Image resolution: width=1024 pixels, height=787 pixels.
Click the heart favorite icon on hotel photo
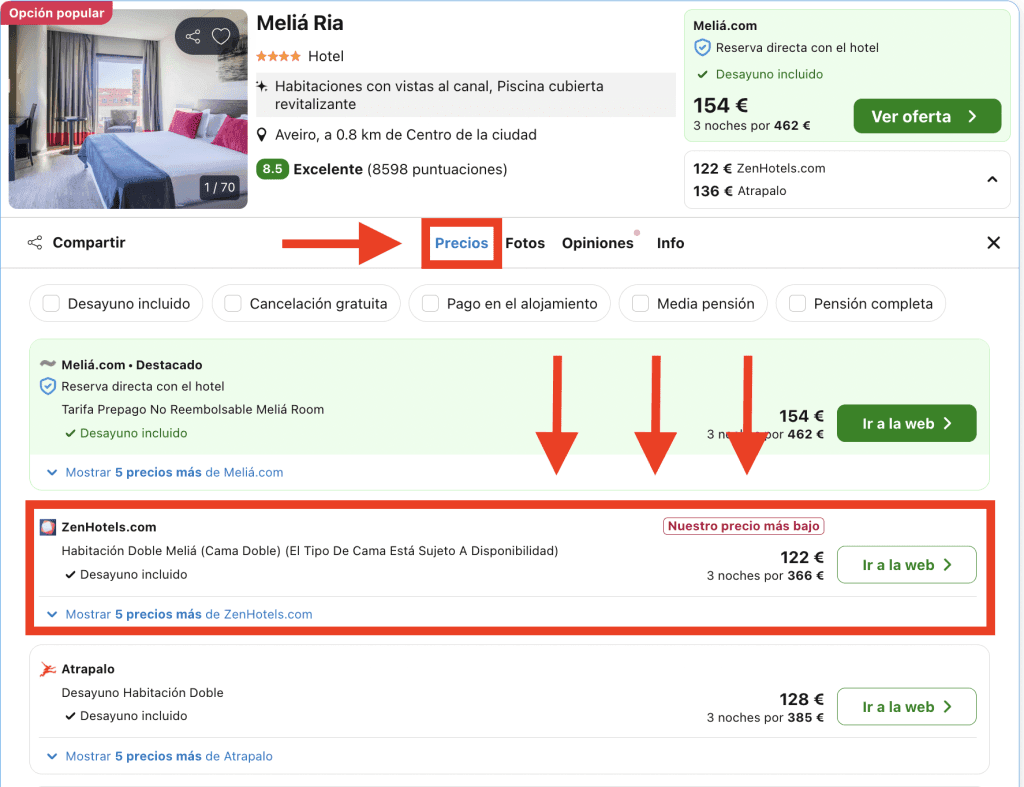tap(221, 37)
